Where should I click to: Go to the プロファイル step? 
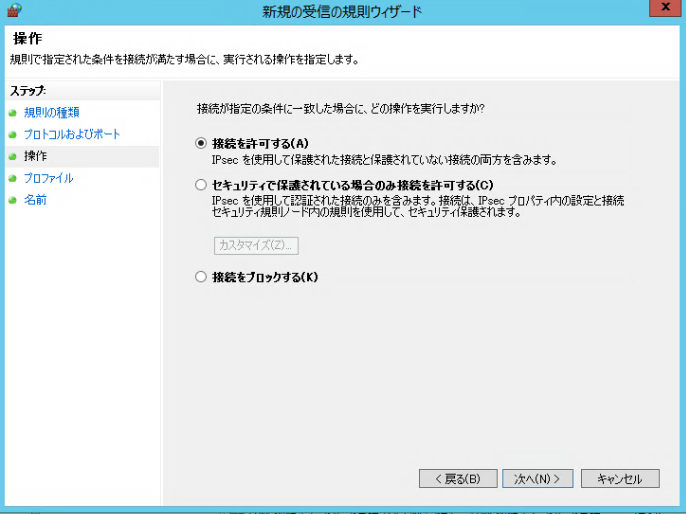(49, 178)
